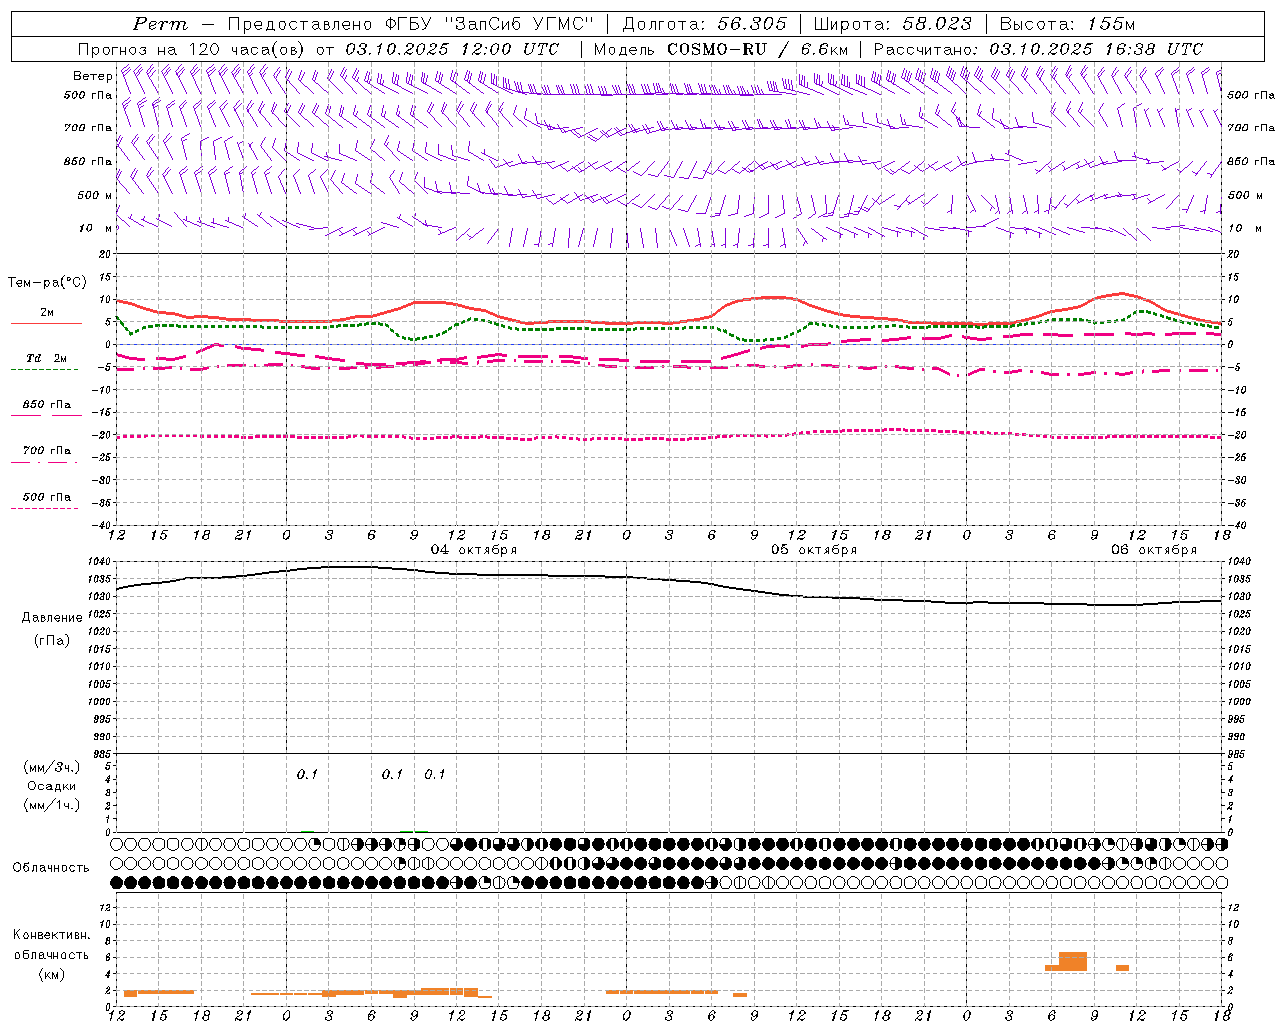Screen dimensions: 1280x1024
Task: Click the "10 м" wind level on left axis
Action: point(95,228)
